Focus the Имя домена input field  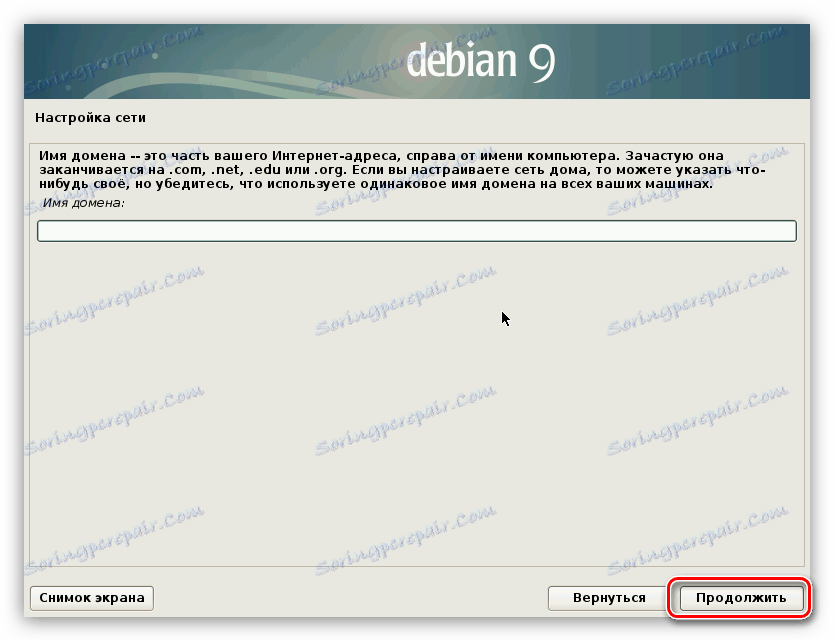click(x=416, y=231)
